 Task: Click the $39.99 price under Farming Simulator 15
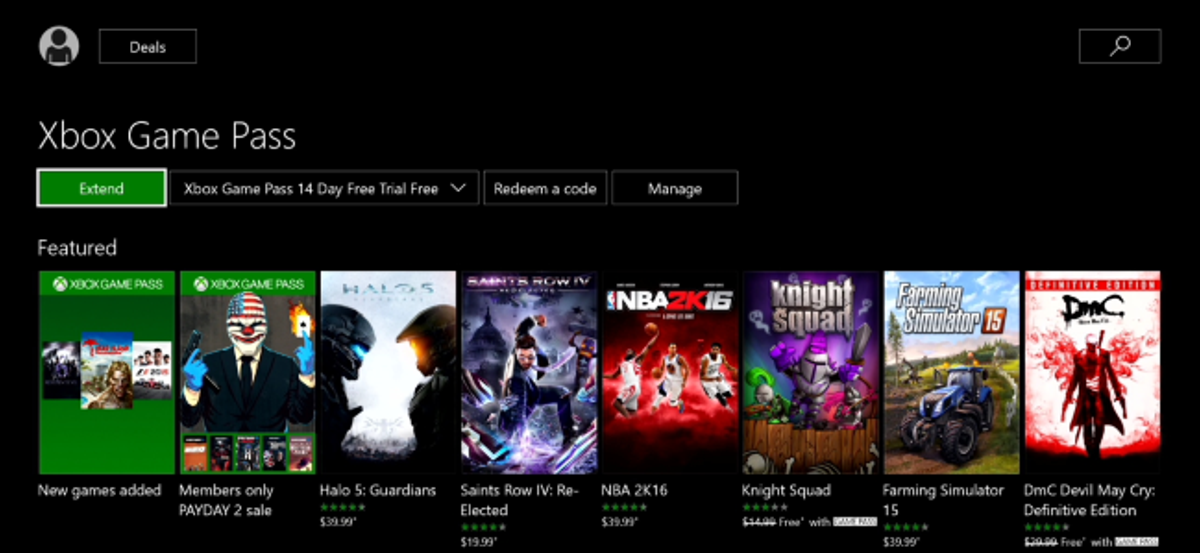click(x=900, y=541)
